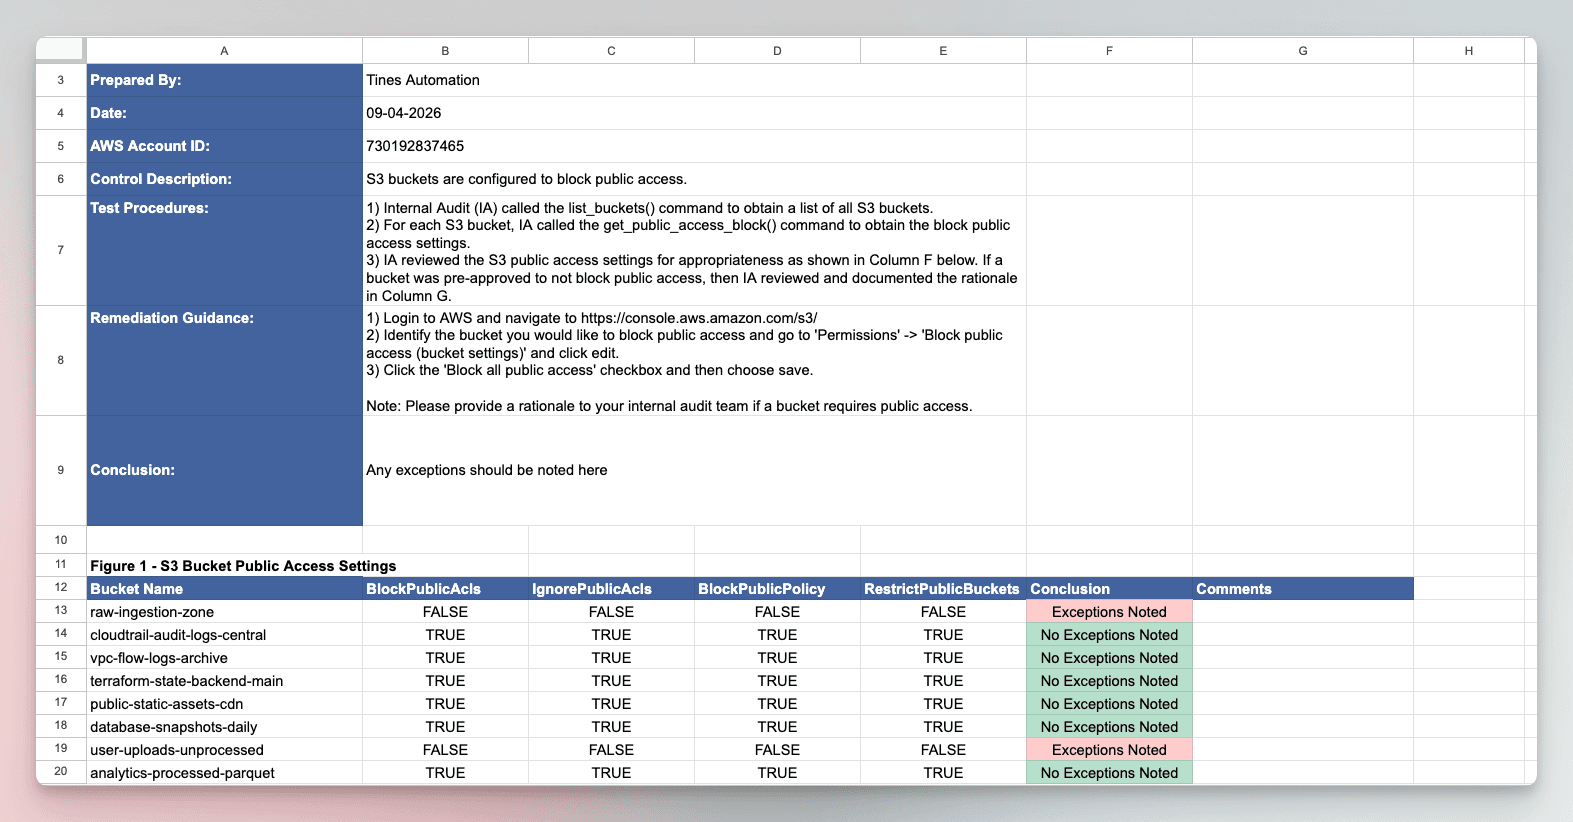
Task: Click the 'Remediation Guidance:' label cell
Action: click(224, 361)
